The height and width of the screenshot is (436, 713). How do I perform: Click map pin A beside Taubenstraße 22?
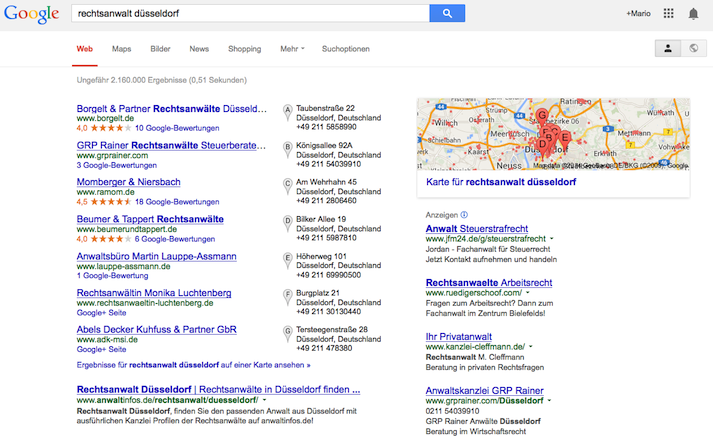[287, 112]
